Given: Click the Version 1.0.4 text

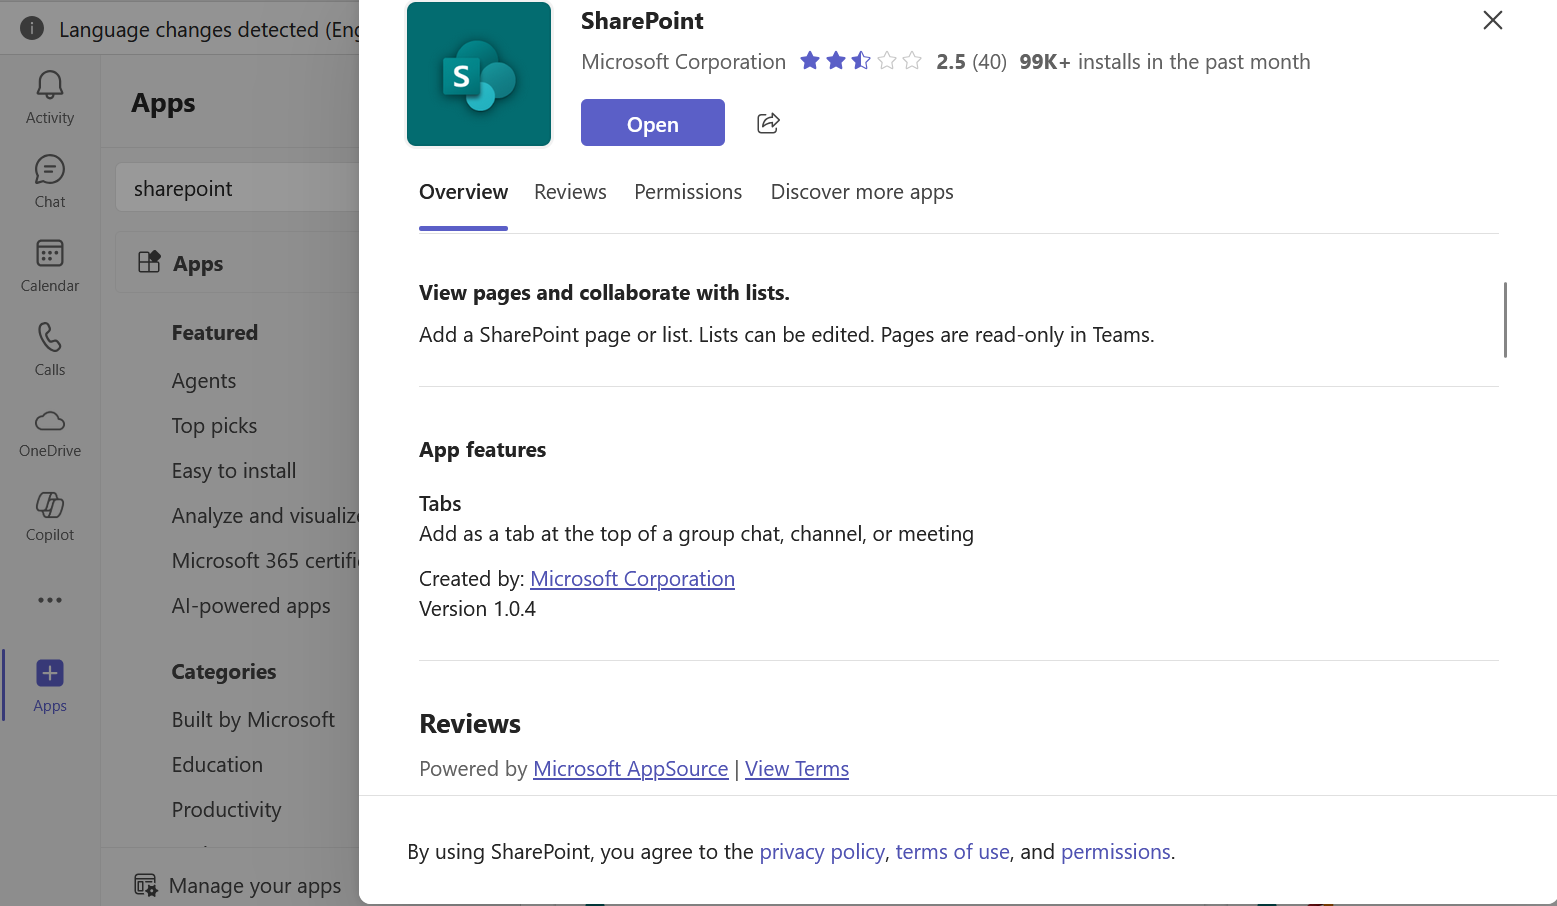Looking at the screenshot, I should point(477,609).
